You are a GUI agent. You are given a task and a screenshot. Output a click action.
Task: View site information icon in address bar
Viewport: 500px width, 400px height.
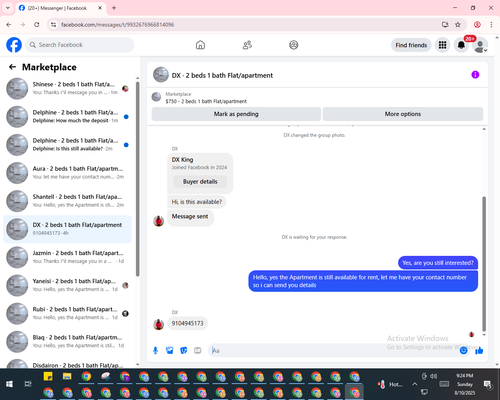click(x=53, y=25)
